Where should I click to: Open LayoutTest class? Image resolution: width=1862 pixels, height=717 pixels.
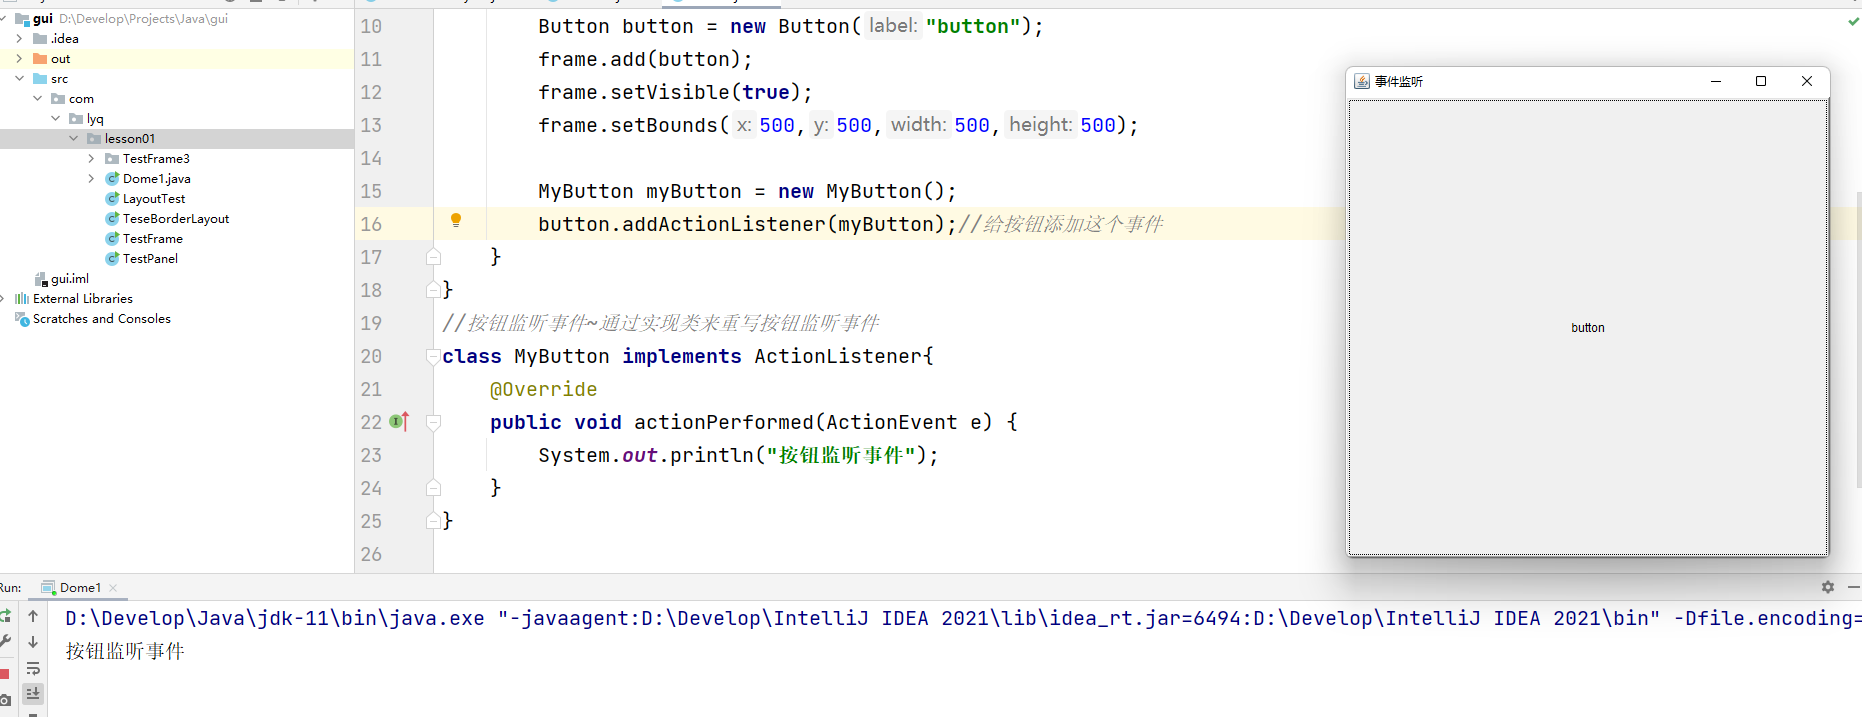(x=154, y=199)
